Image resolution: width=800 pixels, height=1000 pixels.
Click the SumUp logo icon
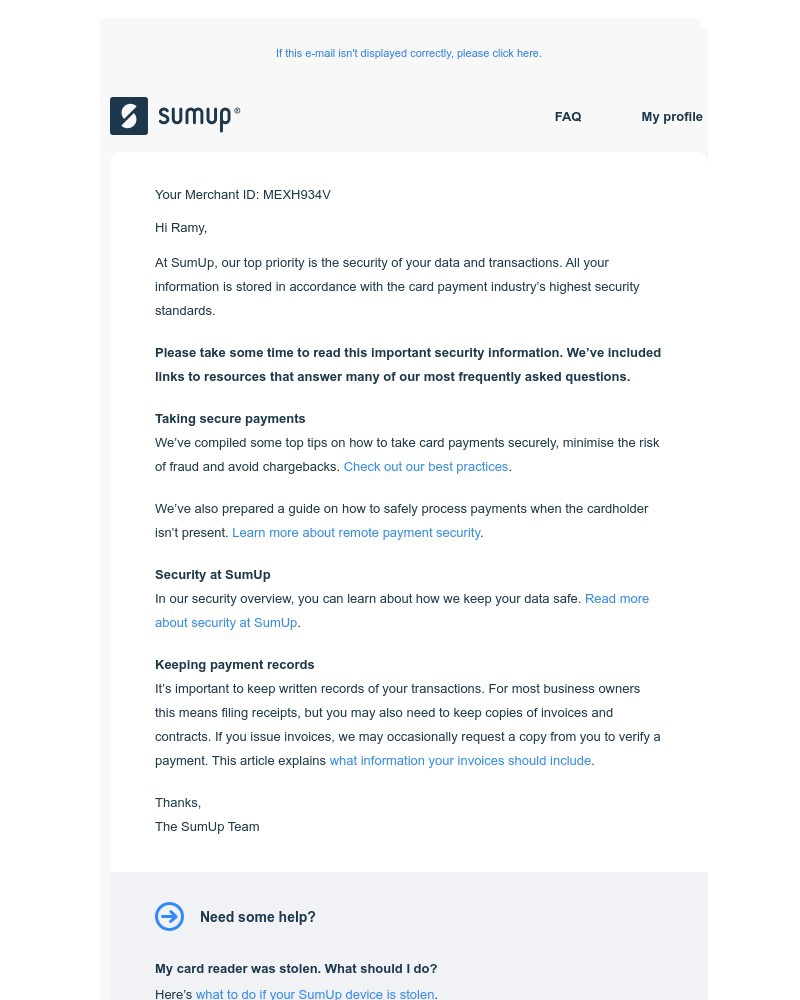click(129, 116)
